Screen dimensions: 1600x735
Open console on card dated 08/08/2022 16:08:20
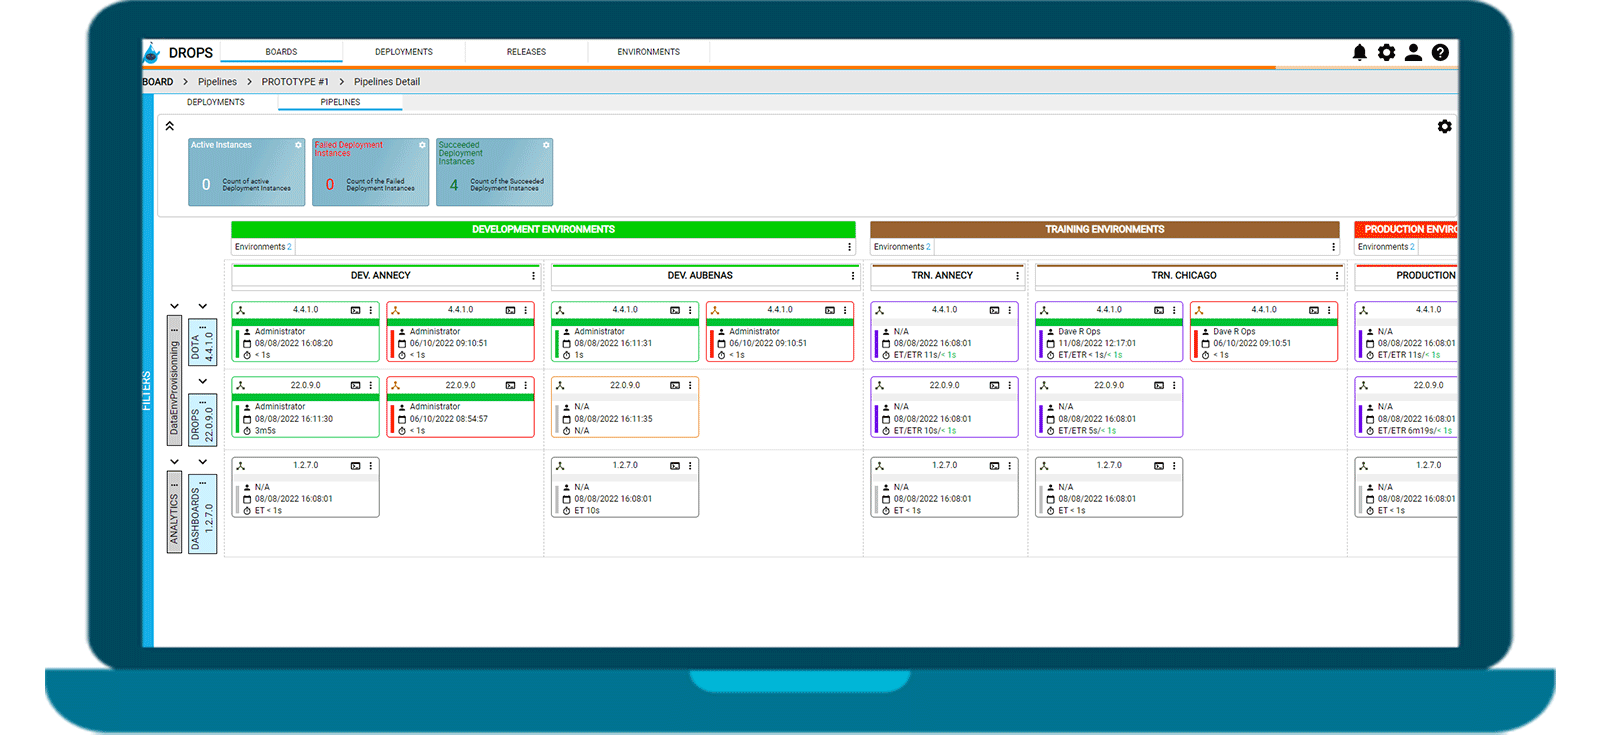tap(355, 310)
